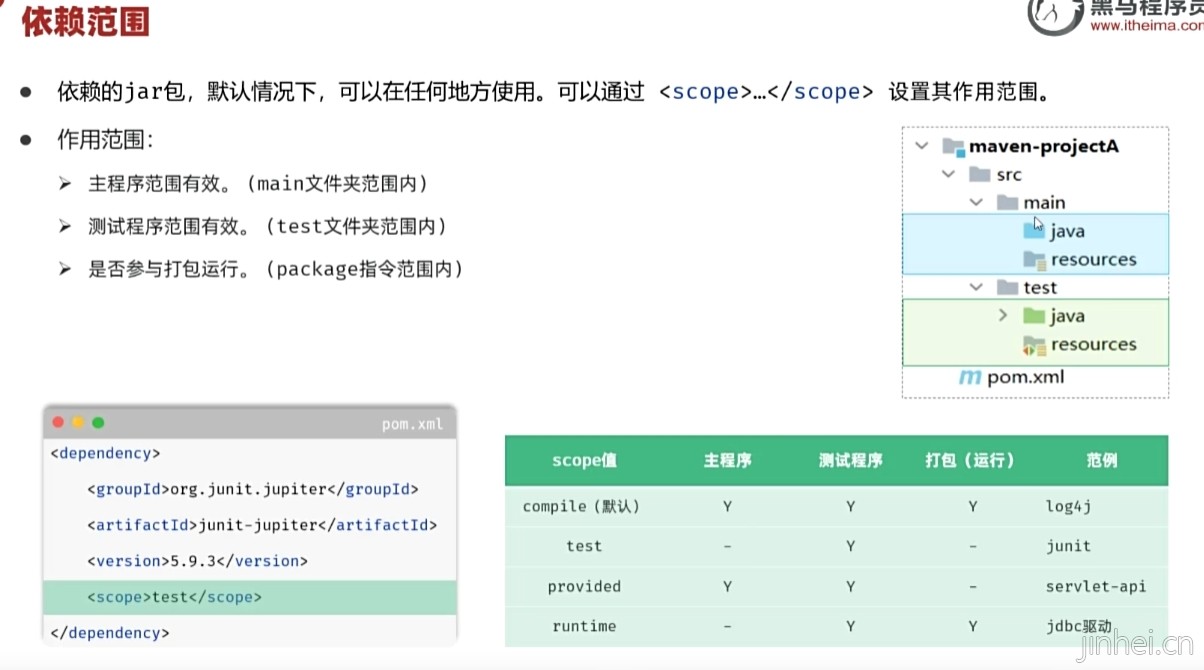Click the 测试程序 table header
This screenshot has width=1204, height=670.
(850, 461)
